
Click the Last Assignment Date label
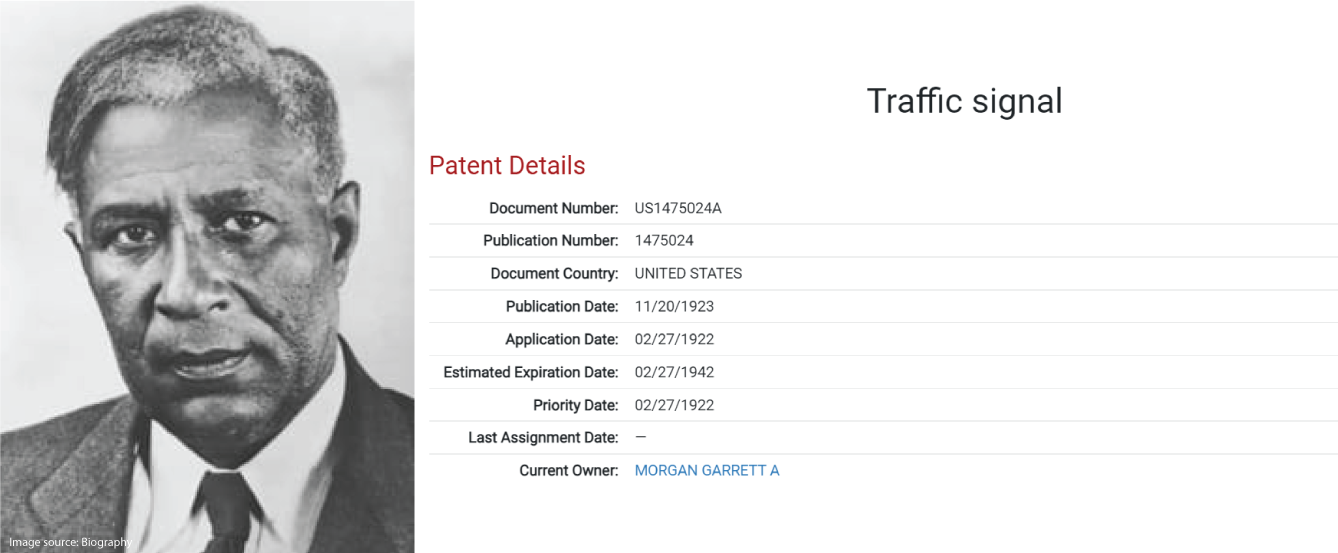pos(544,437)
